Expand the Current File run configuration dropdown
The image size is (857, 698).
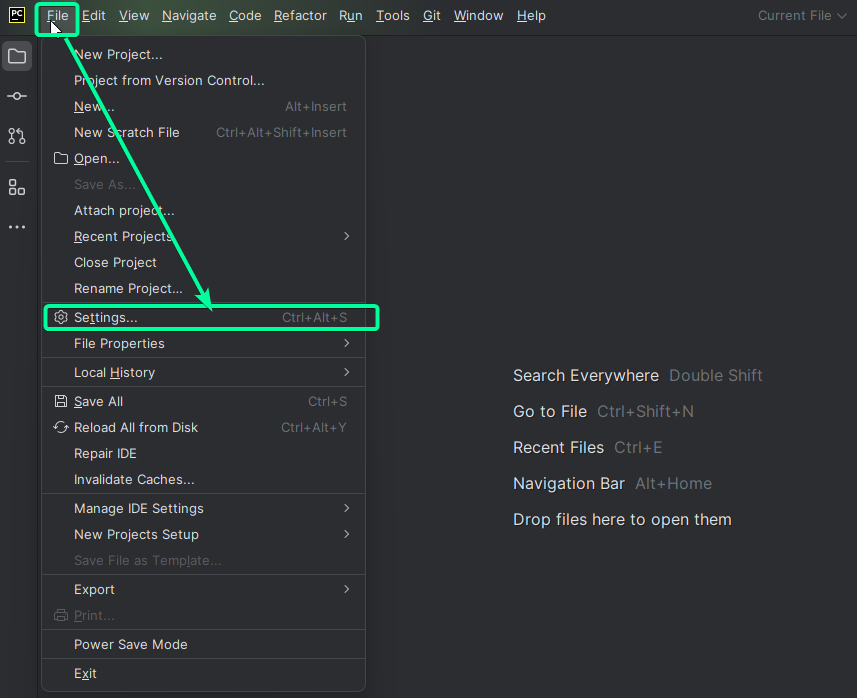click(x=802, y=16)
